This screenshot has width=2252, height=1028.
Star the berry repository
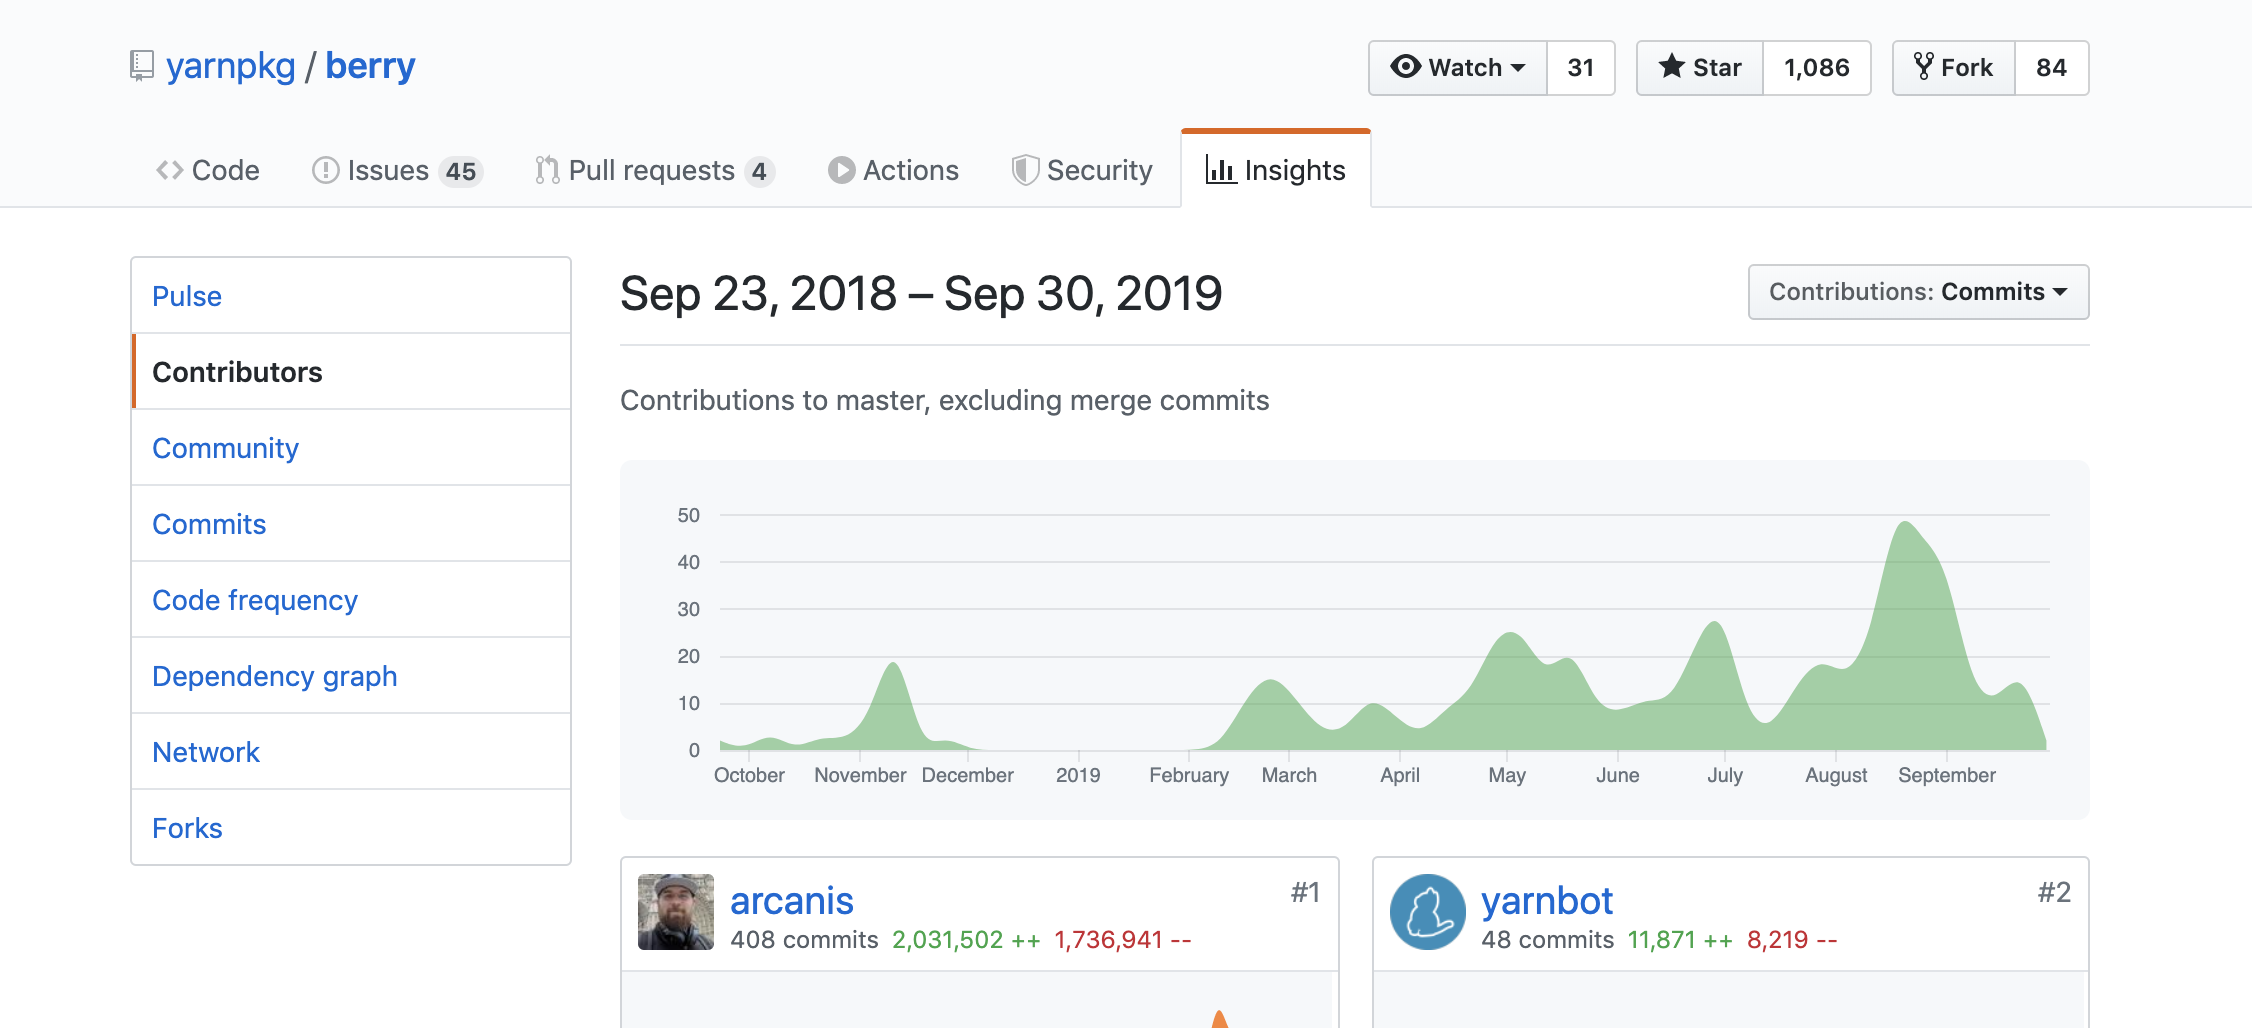click(x=1700, y=68)
